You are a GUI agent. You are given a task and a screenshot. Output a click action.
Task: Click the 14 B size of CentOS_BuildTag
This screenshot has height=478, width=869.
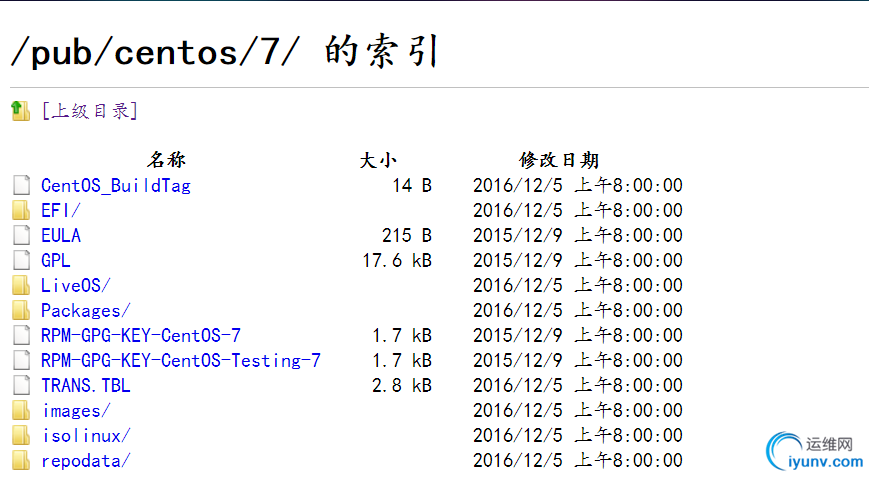(412, 186)
